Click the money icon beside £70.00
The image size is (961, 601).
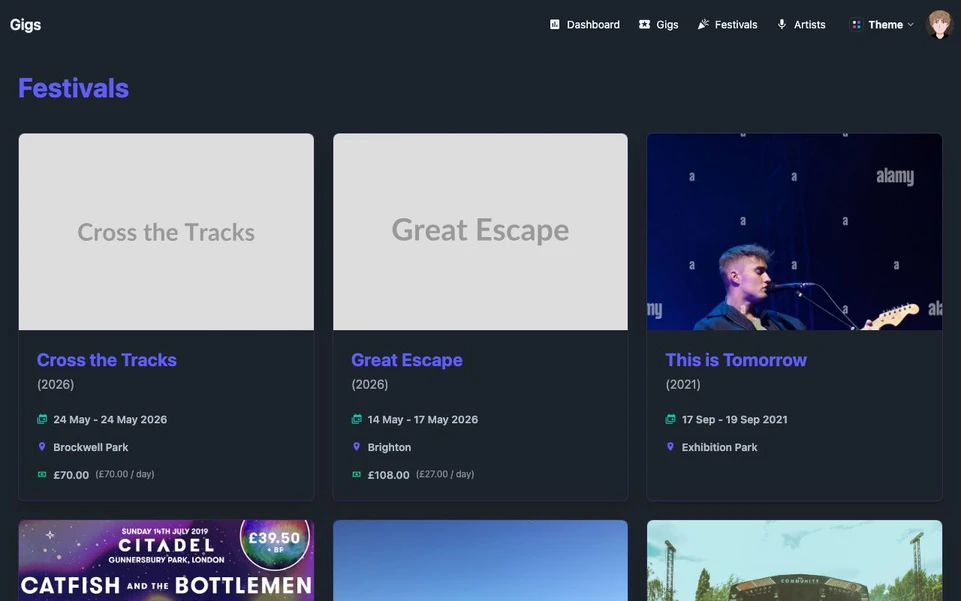pyautogui.click(x=42, y=474)
